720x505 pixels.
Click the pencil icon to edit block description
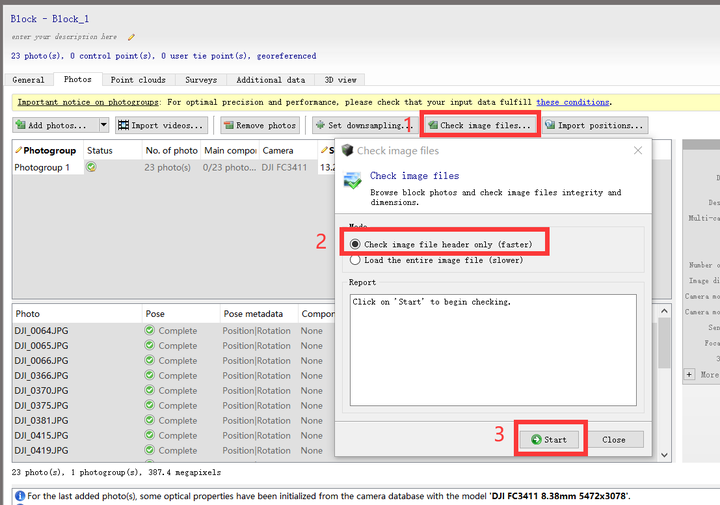[x=131, y=37]
